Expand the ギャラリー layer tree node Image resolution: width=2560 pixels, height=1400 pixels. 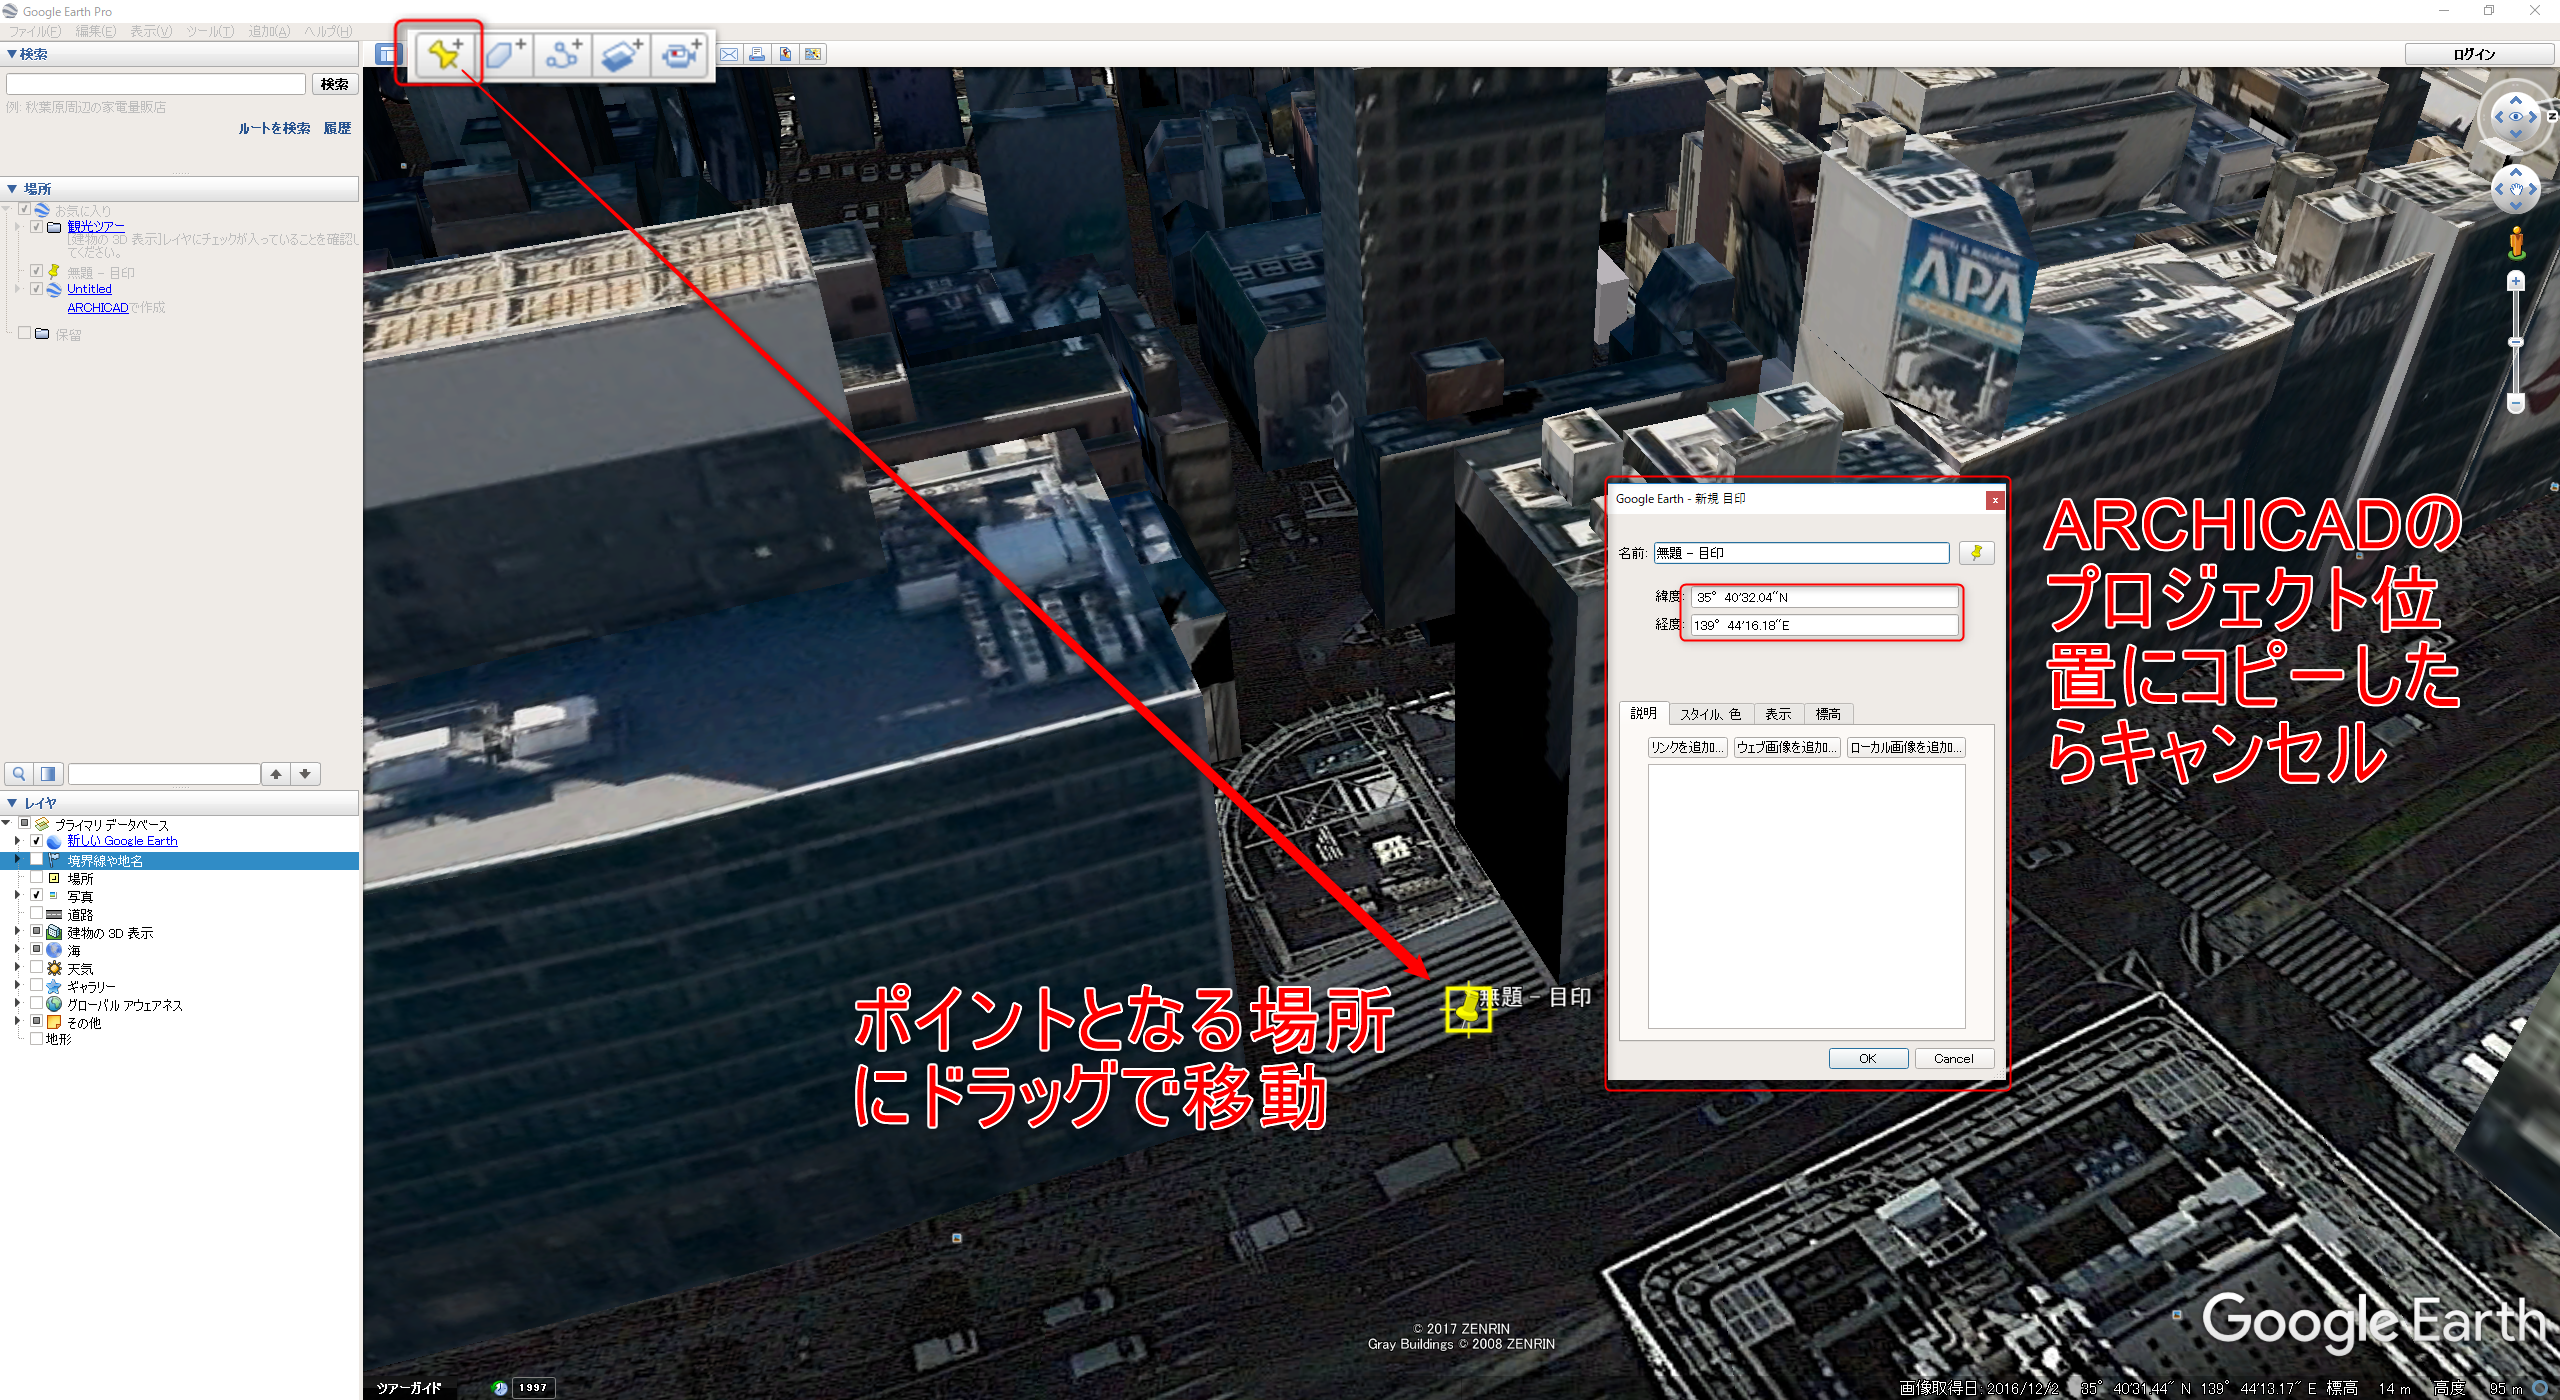[18, 986]
